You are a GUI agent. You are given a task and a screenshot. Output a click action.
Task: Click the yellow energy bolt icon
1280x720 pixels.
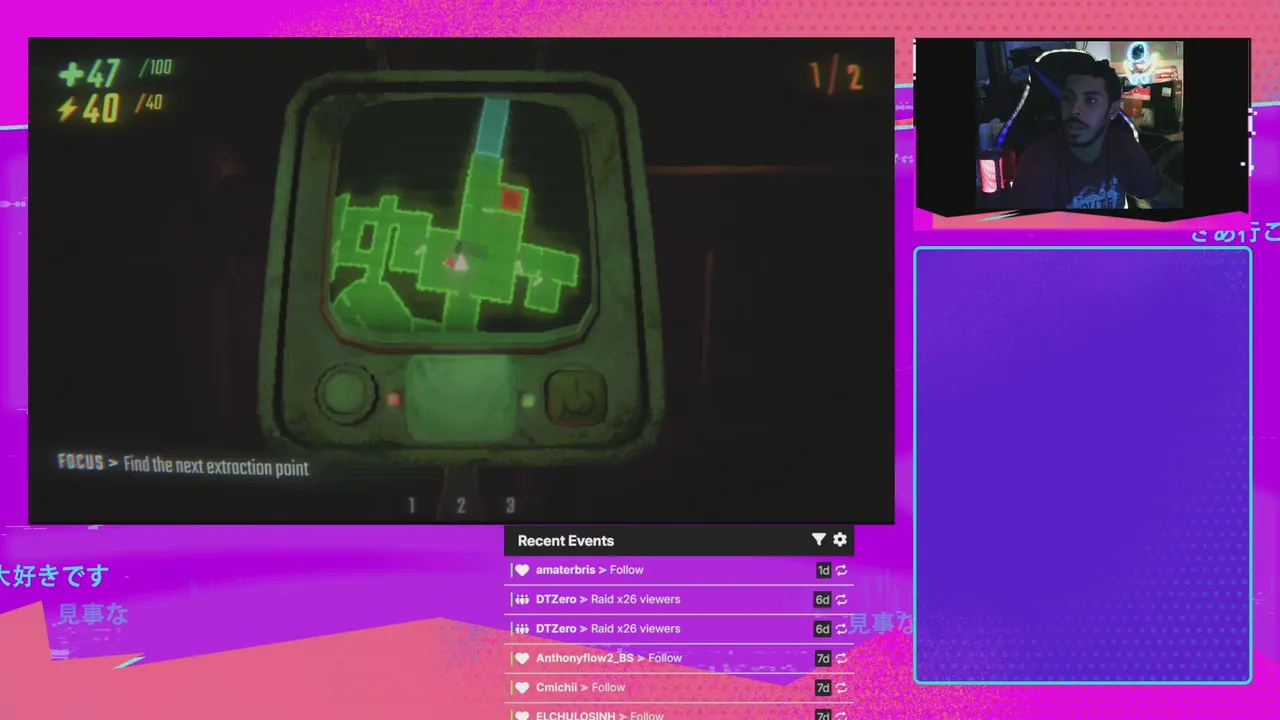point(67,108)
